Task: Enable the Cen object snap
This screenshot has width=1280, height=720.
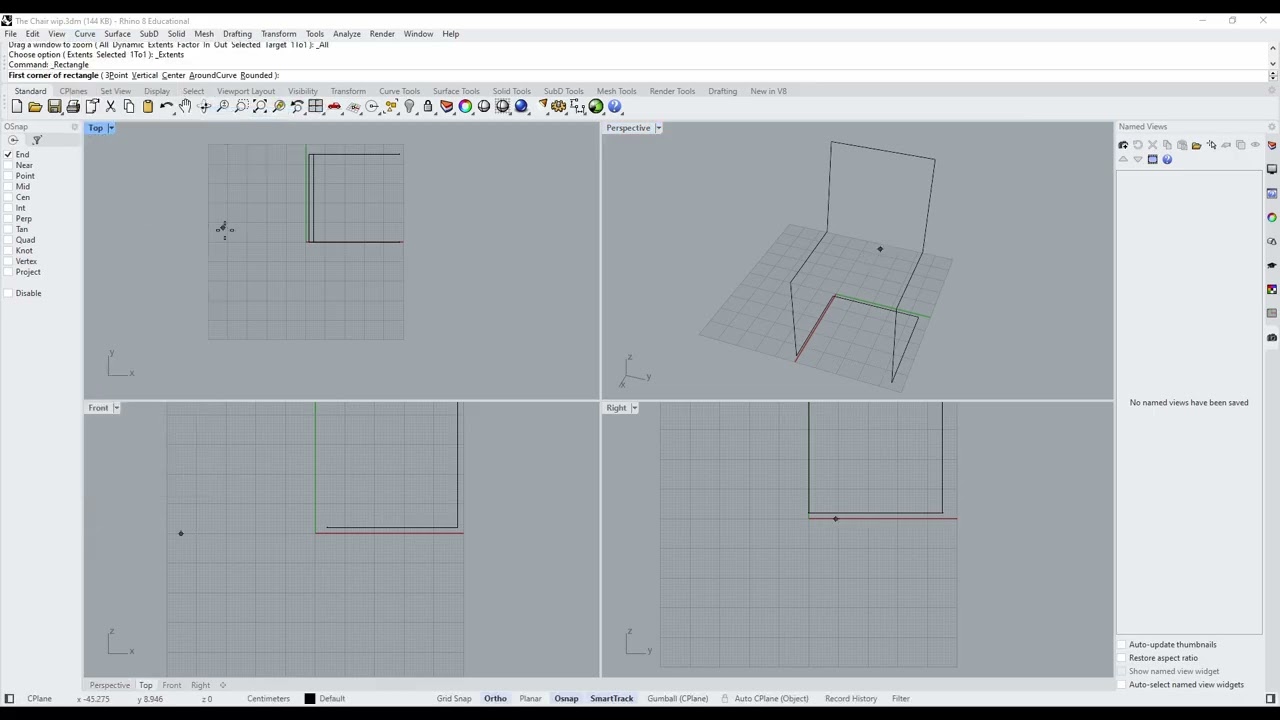Action: click(8, 197)
